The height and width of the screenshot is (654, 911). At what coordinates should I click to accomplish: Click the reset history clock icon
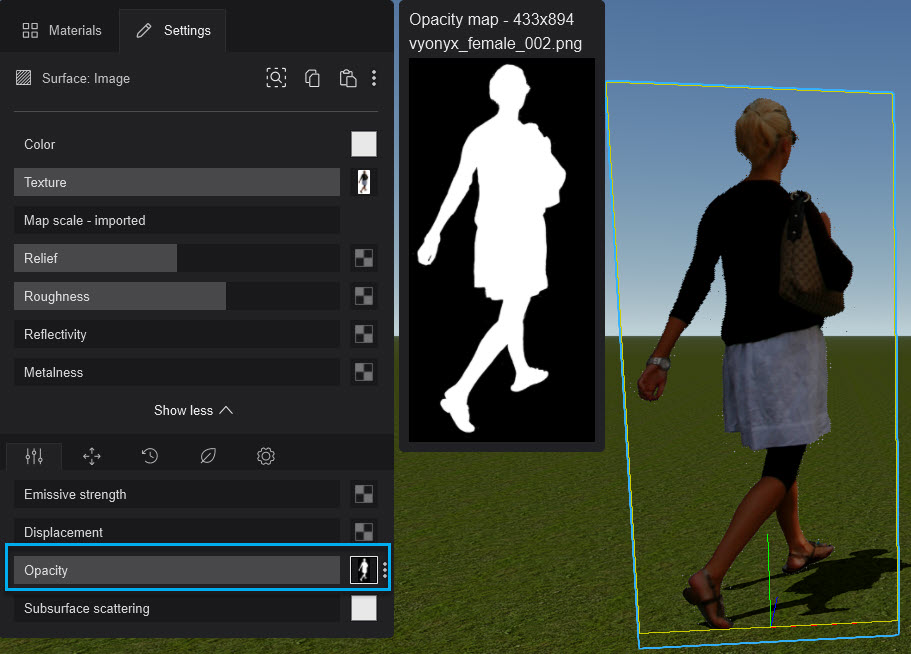coord(149,456)
